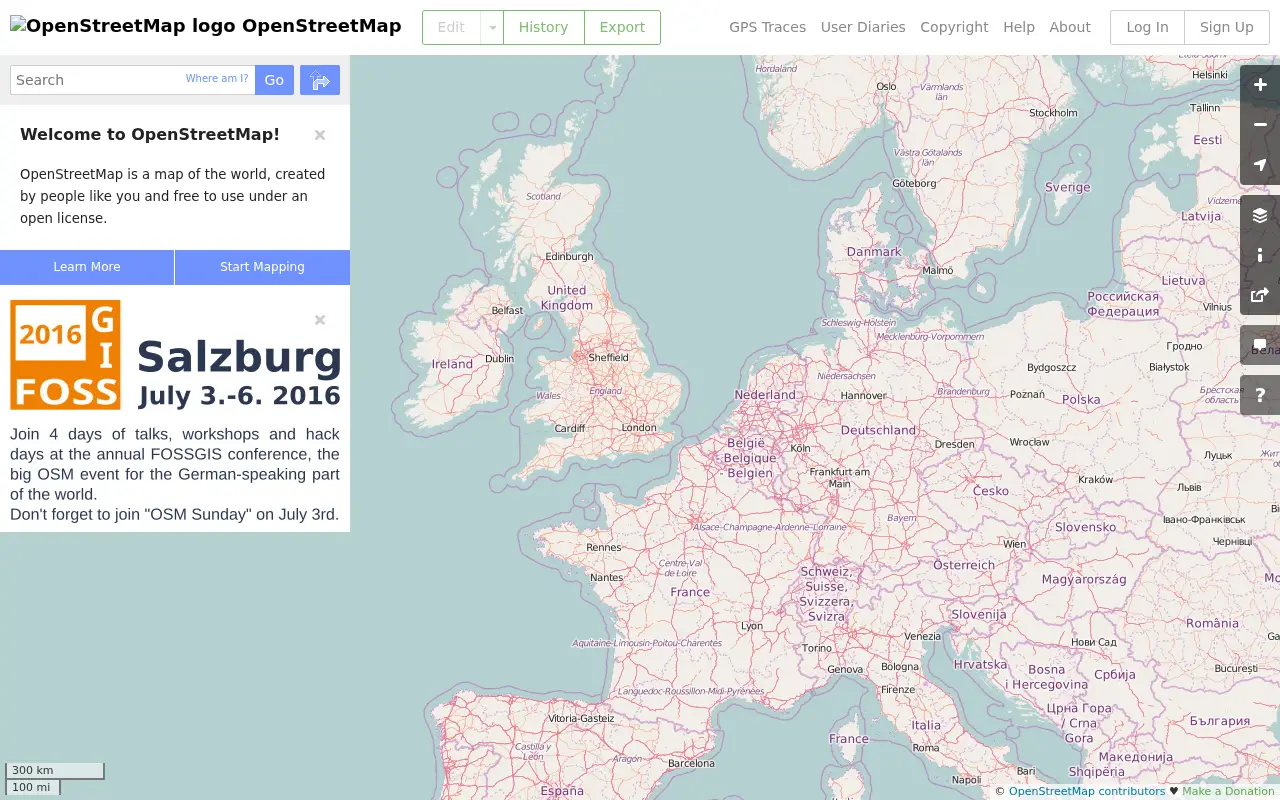Click the OpenStreetMap logo
The height and width of the screenshot is (800, 1280).
(x=205, y=27)
